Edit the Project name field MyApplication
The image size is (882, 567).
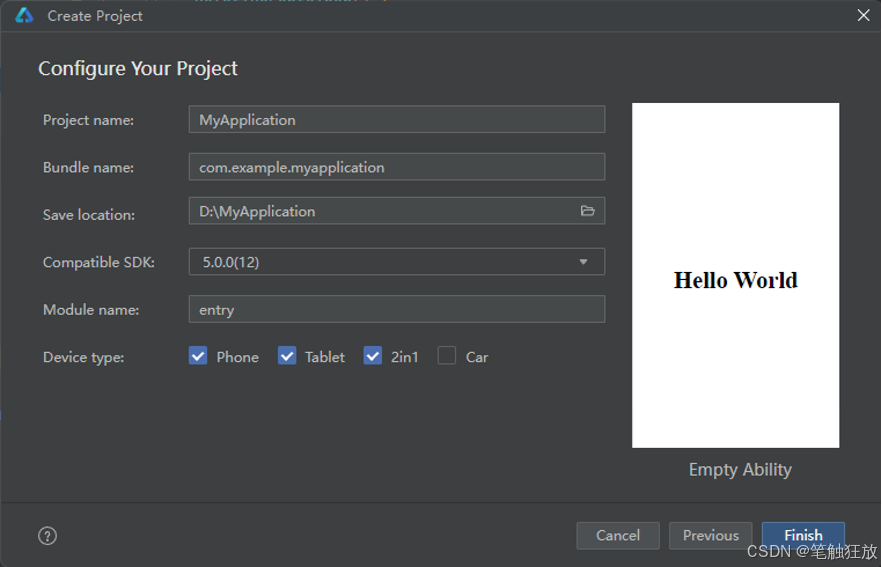397,119
